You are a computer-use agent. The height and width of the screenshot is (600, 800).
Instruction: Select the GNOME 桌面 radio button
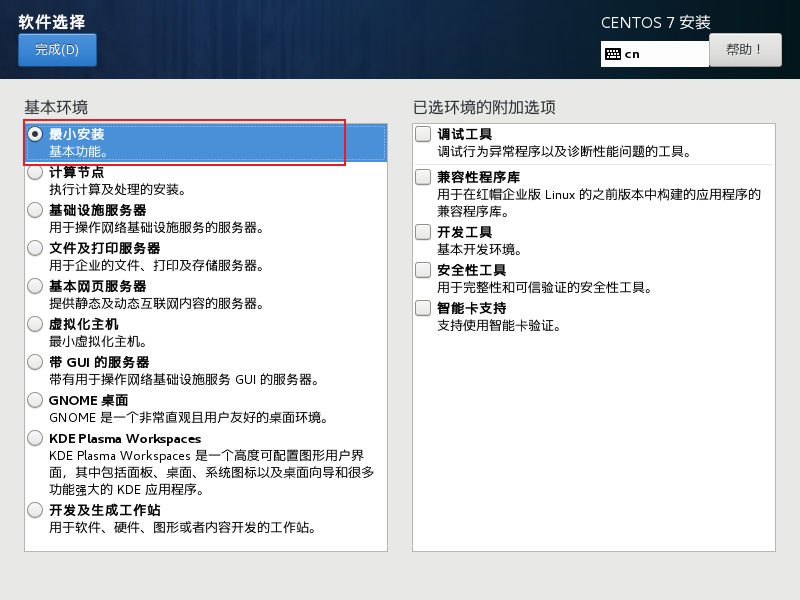[35, 400]
